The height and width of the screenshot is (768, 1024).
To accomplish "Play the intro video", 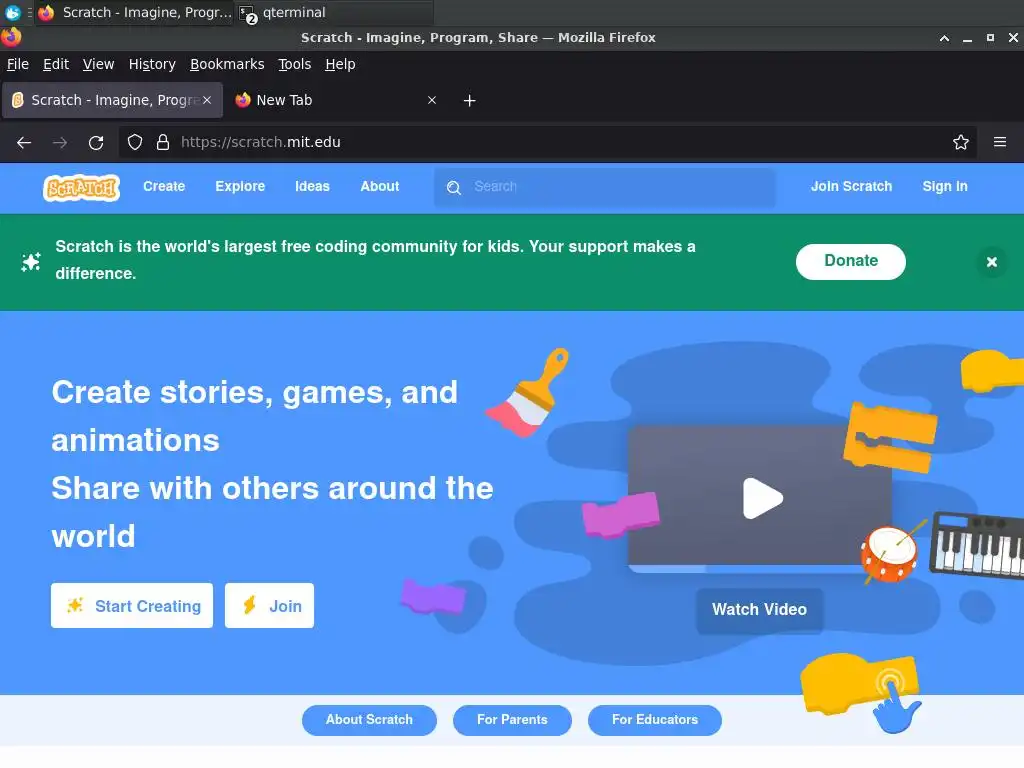I will (x=762, y=498).
